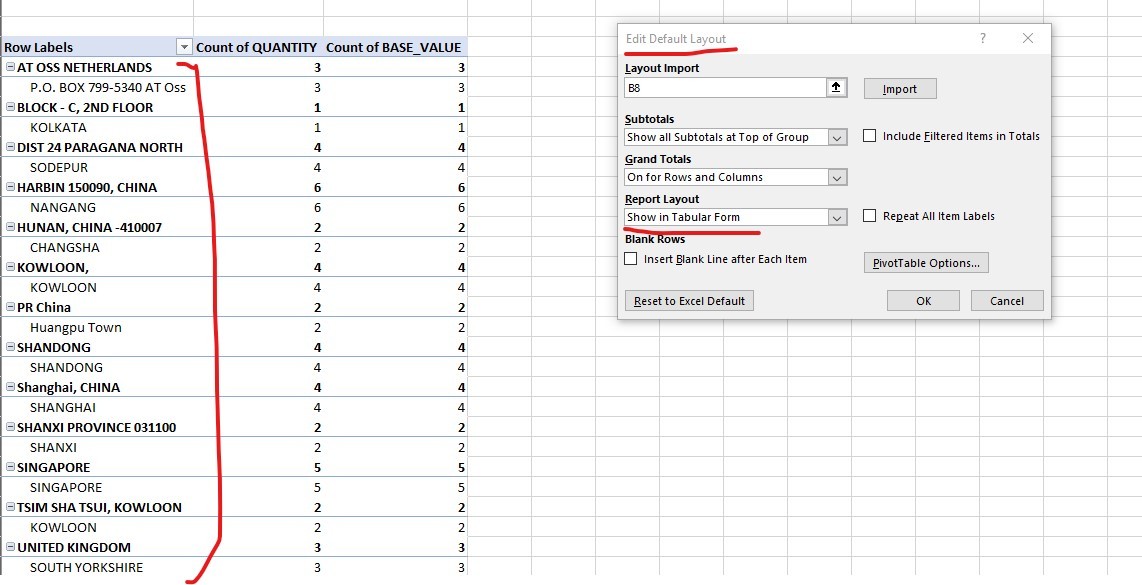
Task: Collapse the KOWLOON, group
Action: tap(10, 268)
